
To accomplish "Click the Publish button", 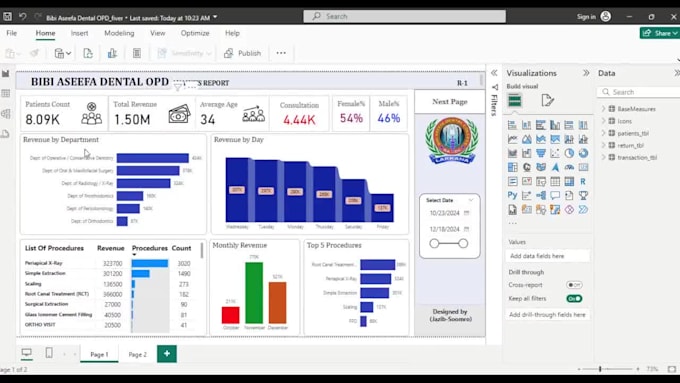I will click(242, 53).
